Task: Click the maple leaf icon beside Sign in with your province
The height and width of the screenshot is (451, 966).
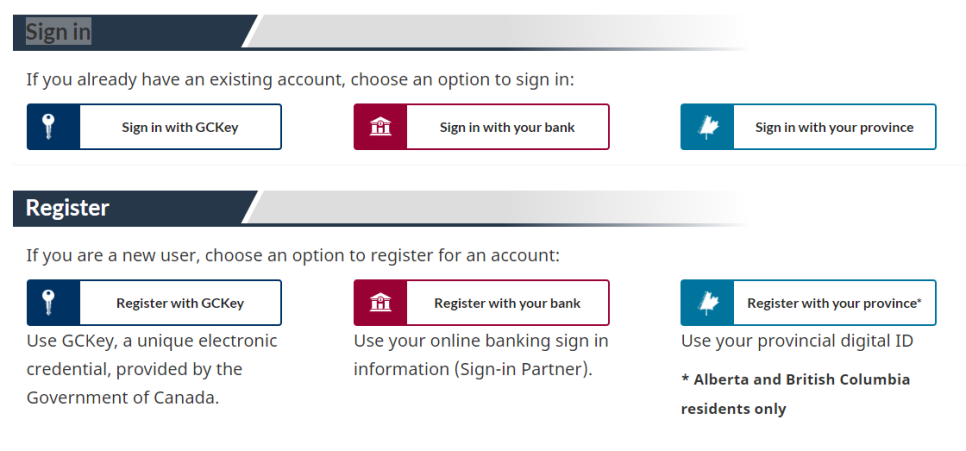Action: [707, 127]
